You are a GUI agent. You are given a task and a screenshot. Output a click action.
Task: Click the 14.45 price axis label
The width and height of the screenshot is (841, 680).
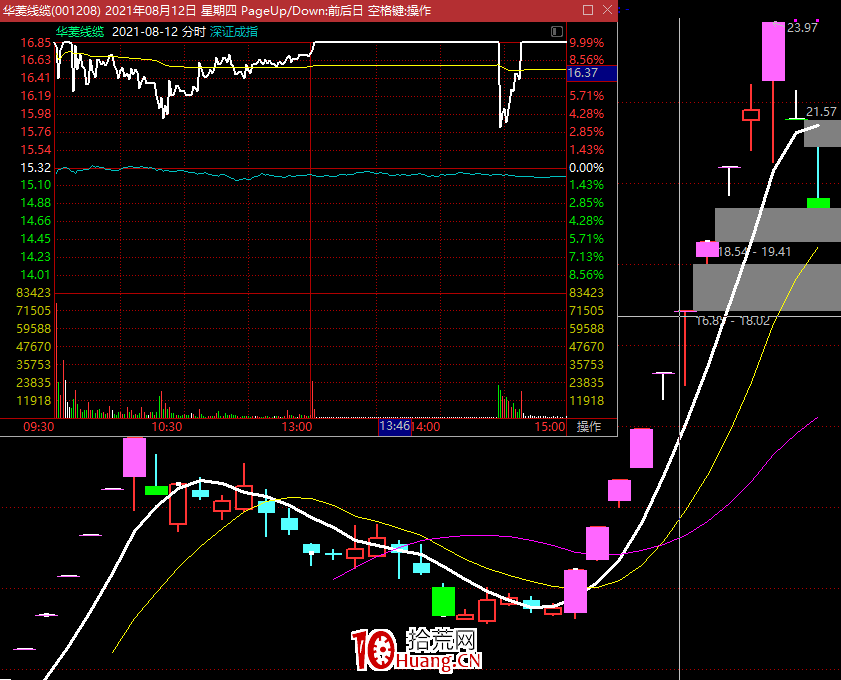[35, 239]
